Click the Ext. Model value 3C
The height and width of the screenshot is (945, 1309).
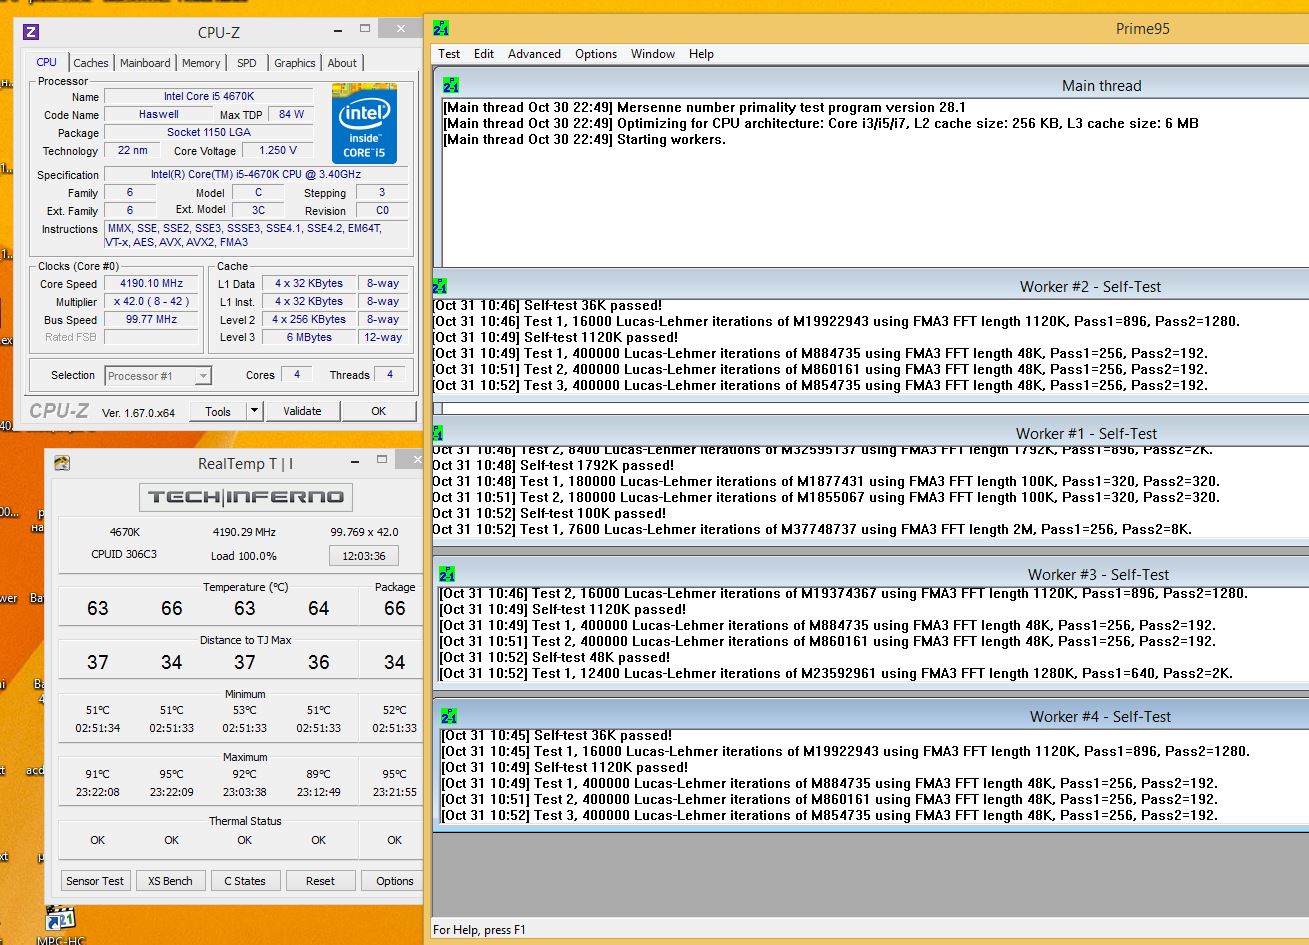click(258, 211)
